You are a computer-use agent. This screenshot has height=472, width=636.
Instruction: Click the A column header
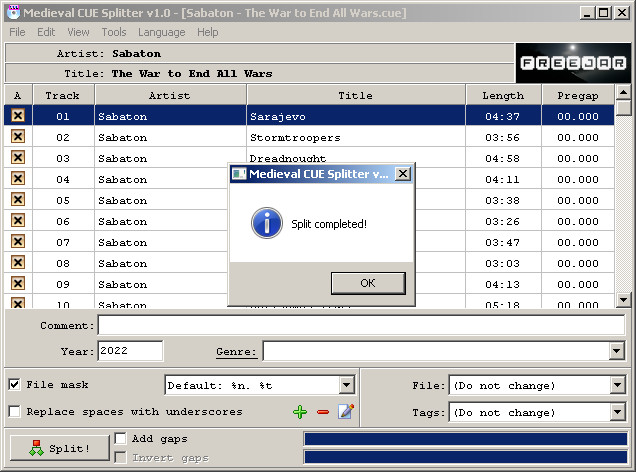(x=18, y=96)
